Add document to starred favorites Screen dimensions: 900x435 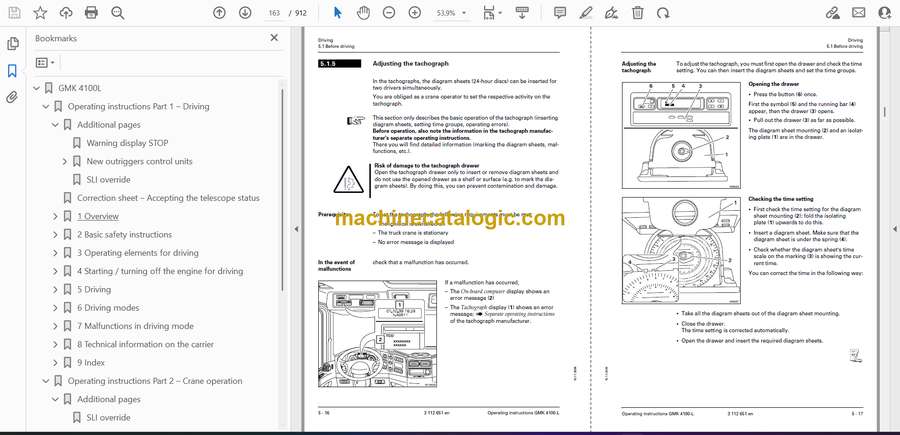(40, 13)
